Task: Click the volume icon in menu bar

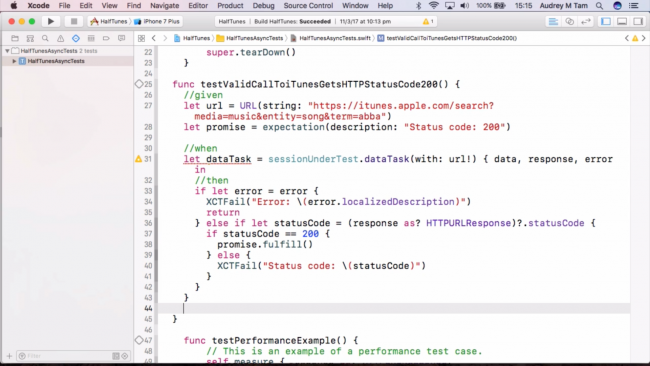Action: [465, 5]
